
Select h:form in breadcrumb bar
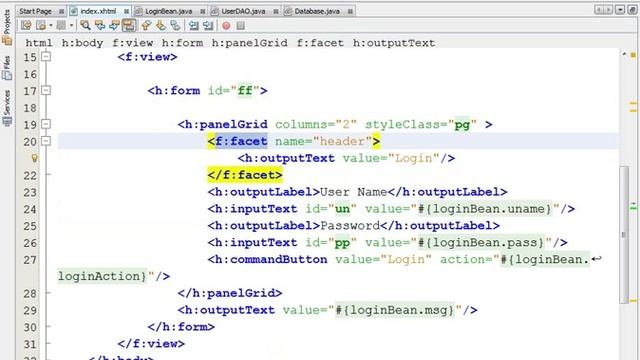182,43
